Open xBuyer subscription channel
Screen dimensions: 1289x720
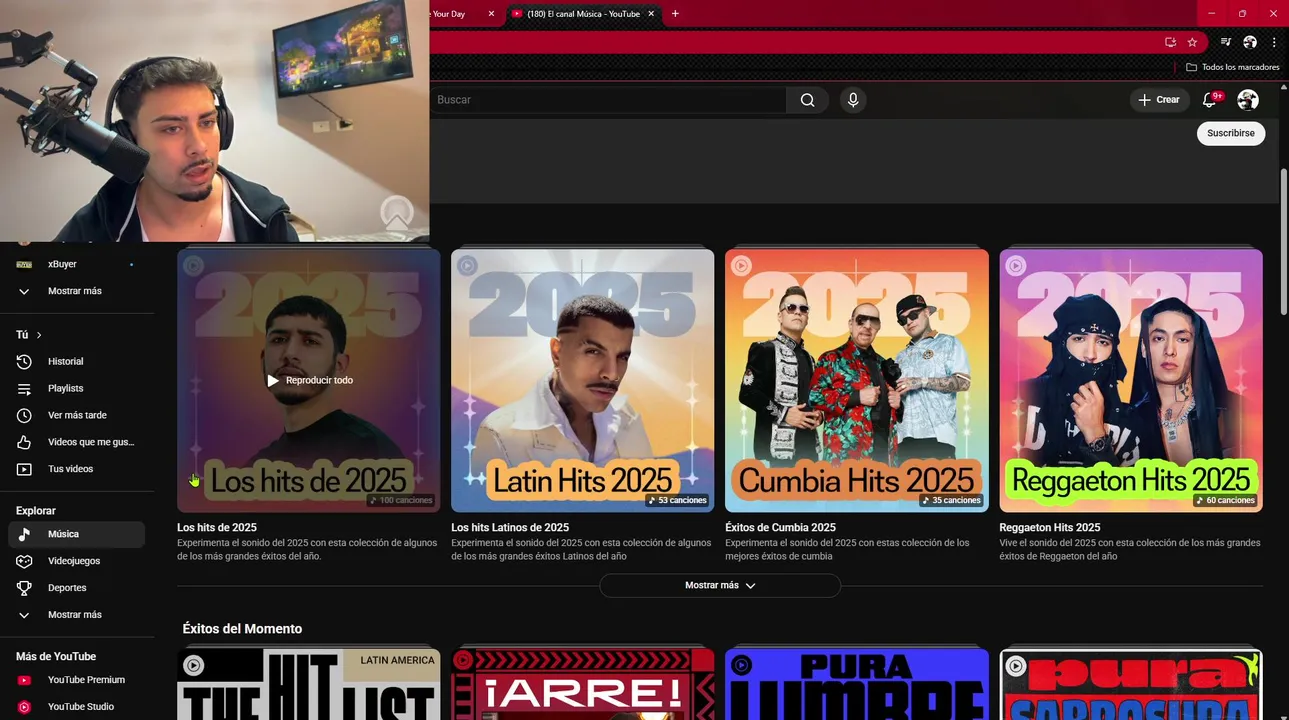coord(76,264)
